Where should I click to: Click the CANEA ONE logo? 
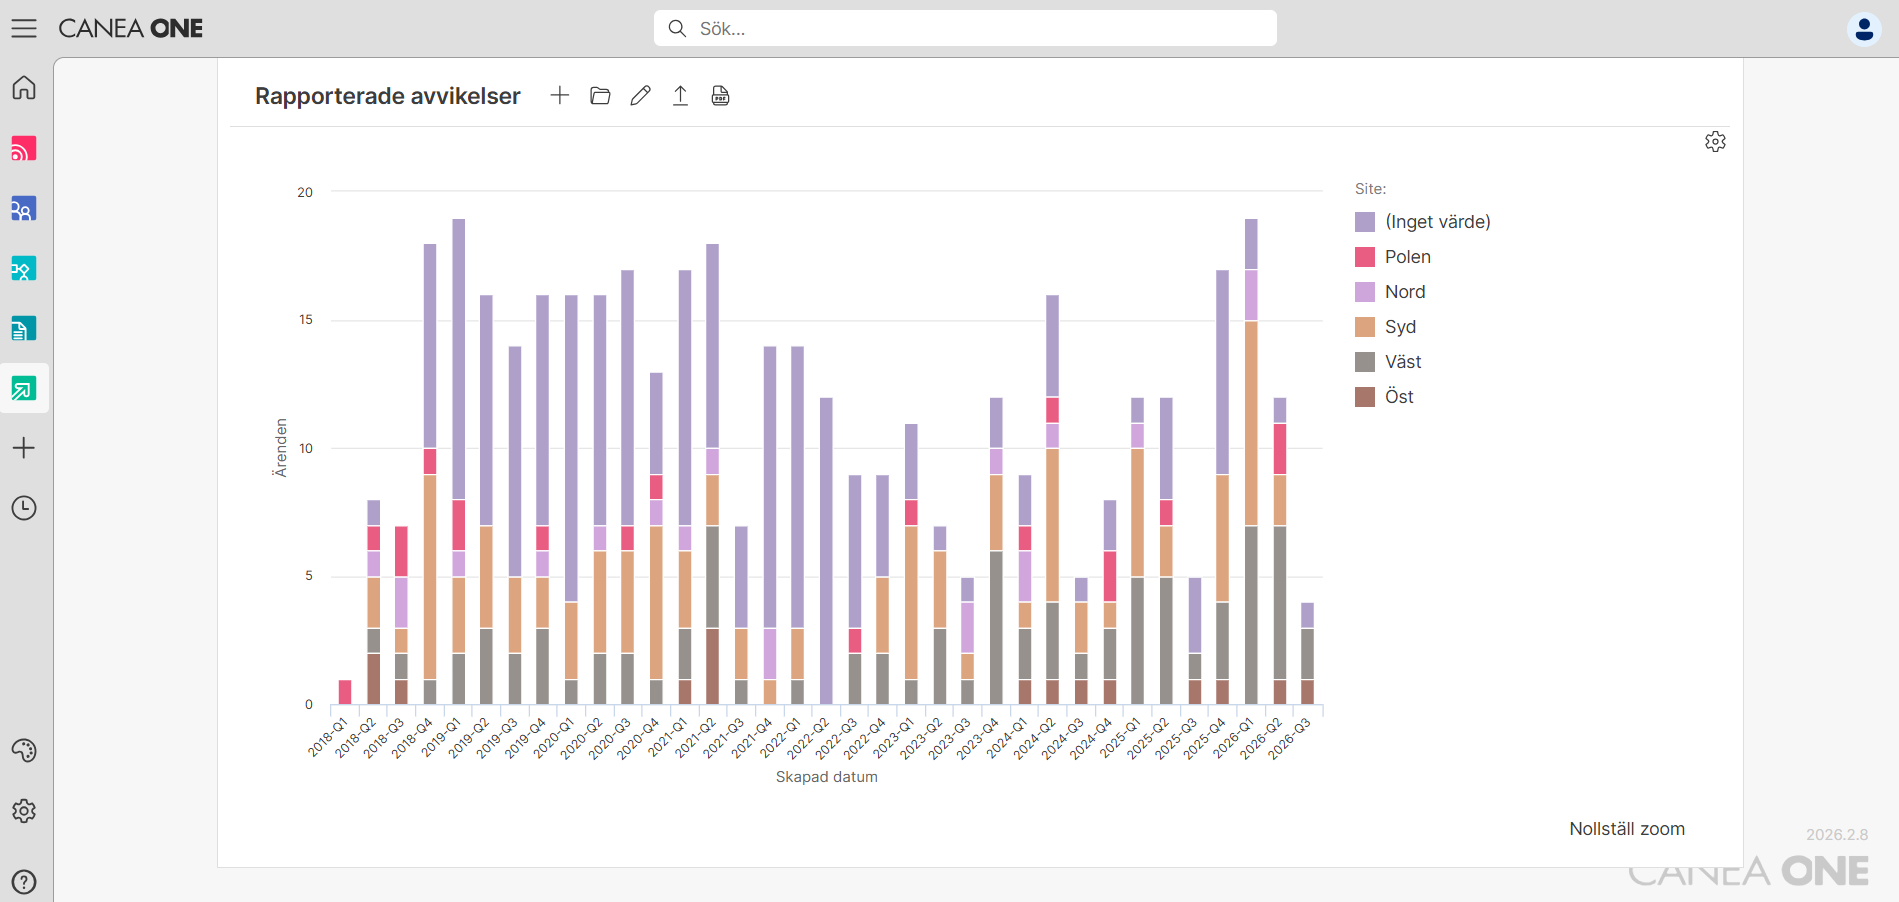point(131,28)
